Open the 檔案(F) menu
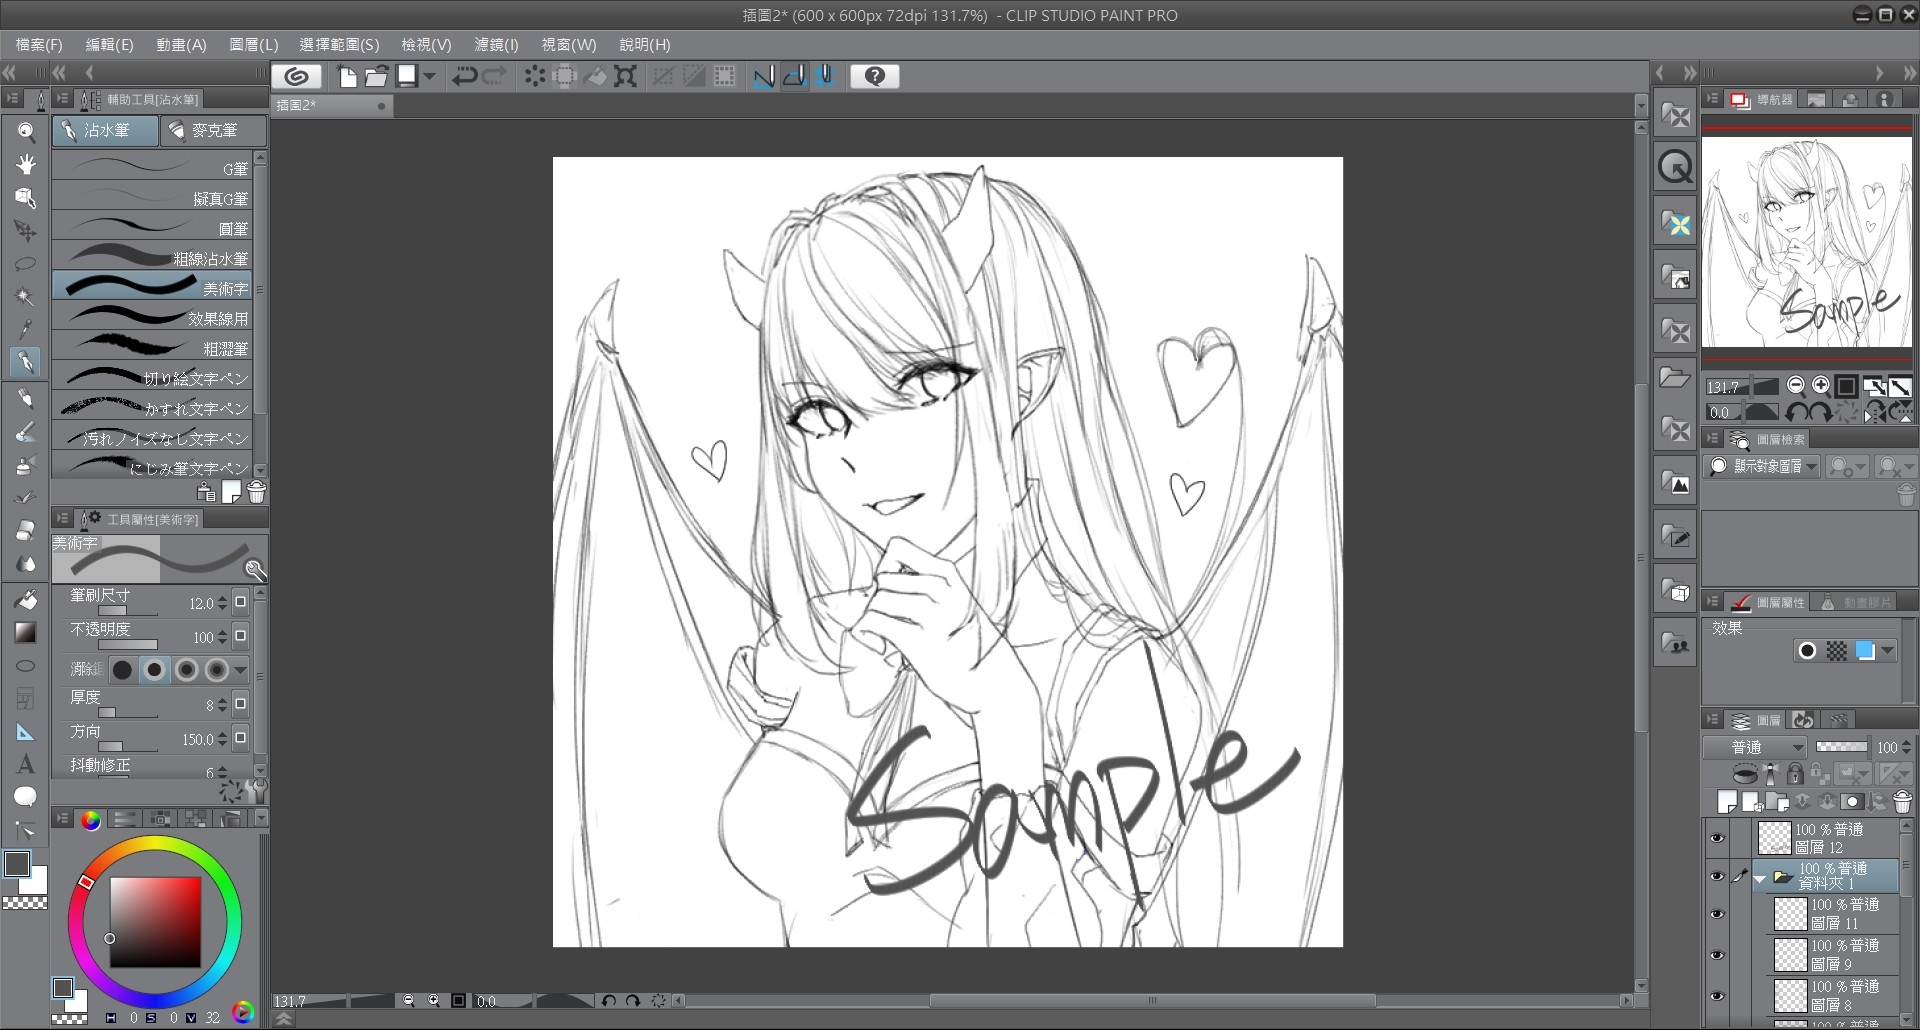The image size is (1920, 1030). point(39,45)
